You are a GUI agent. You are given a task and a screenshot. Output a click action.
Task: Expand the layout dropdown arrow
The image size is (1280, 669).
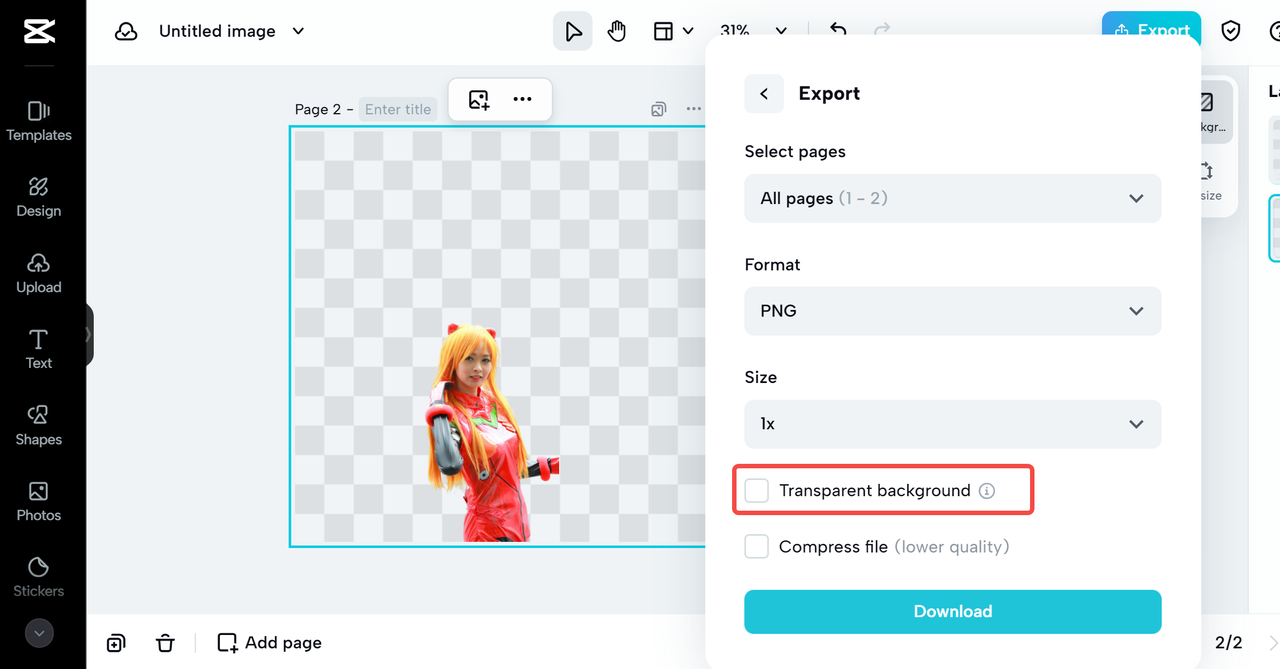coord(688,31)
